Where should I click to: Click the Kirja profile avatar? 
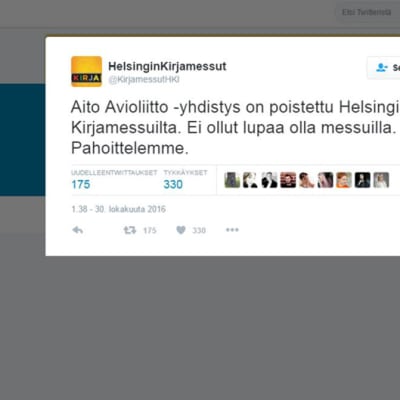pos(86,71)
